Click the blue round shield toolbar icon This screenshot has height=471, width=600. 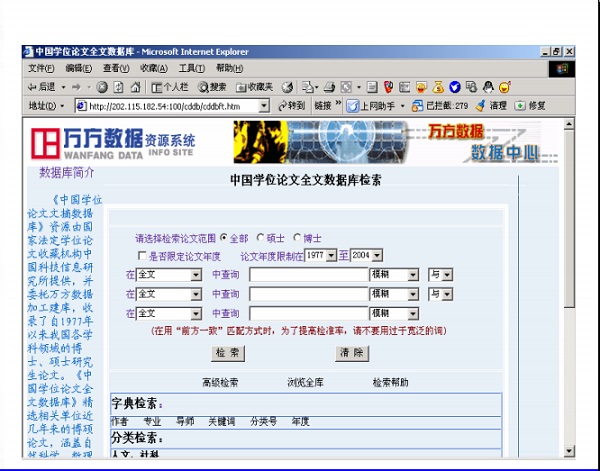pos(455,87)
